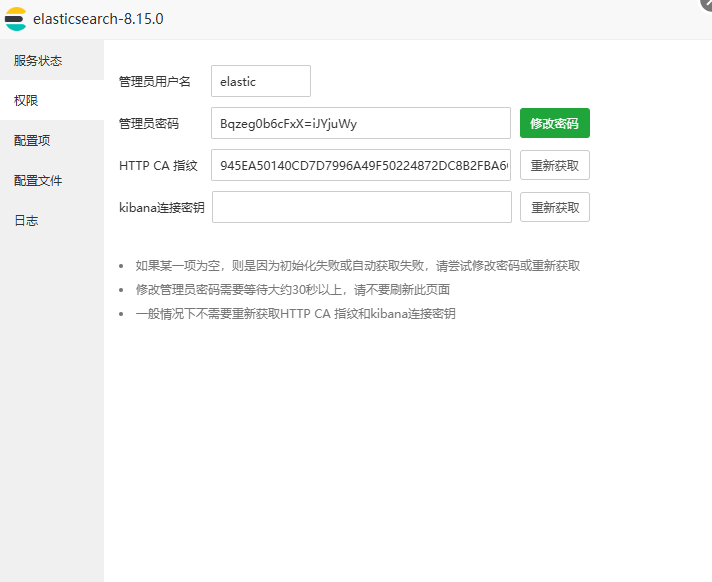The height and width of the screenshot is (582, 712).
Task: Click the 修改密码 green button
Action: click(x=554, y=123)
